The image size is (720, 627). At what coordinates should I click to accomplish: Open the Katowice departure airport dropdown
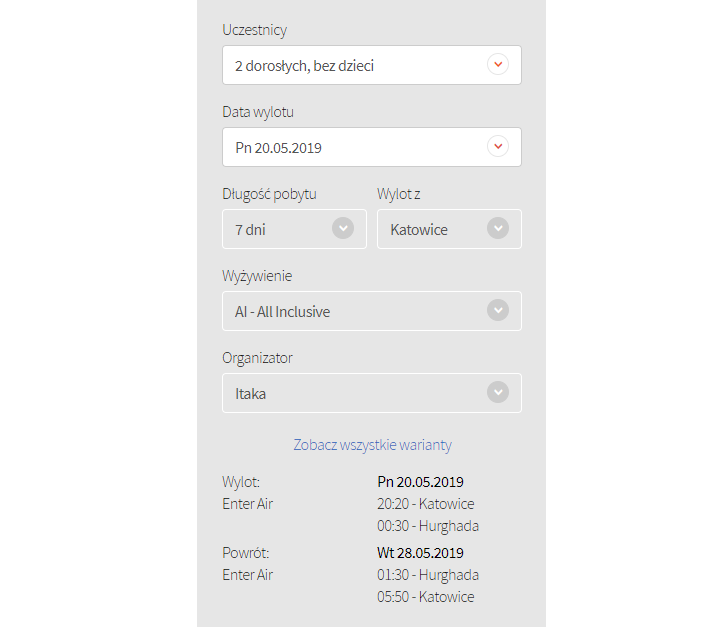(x=435, y=230)
